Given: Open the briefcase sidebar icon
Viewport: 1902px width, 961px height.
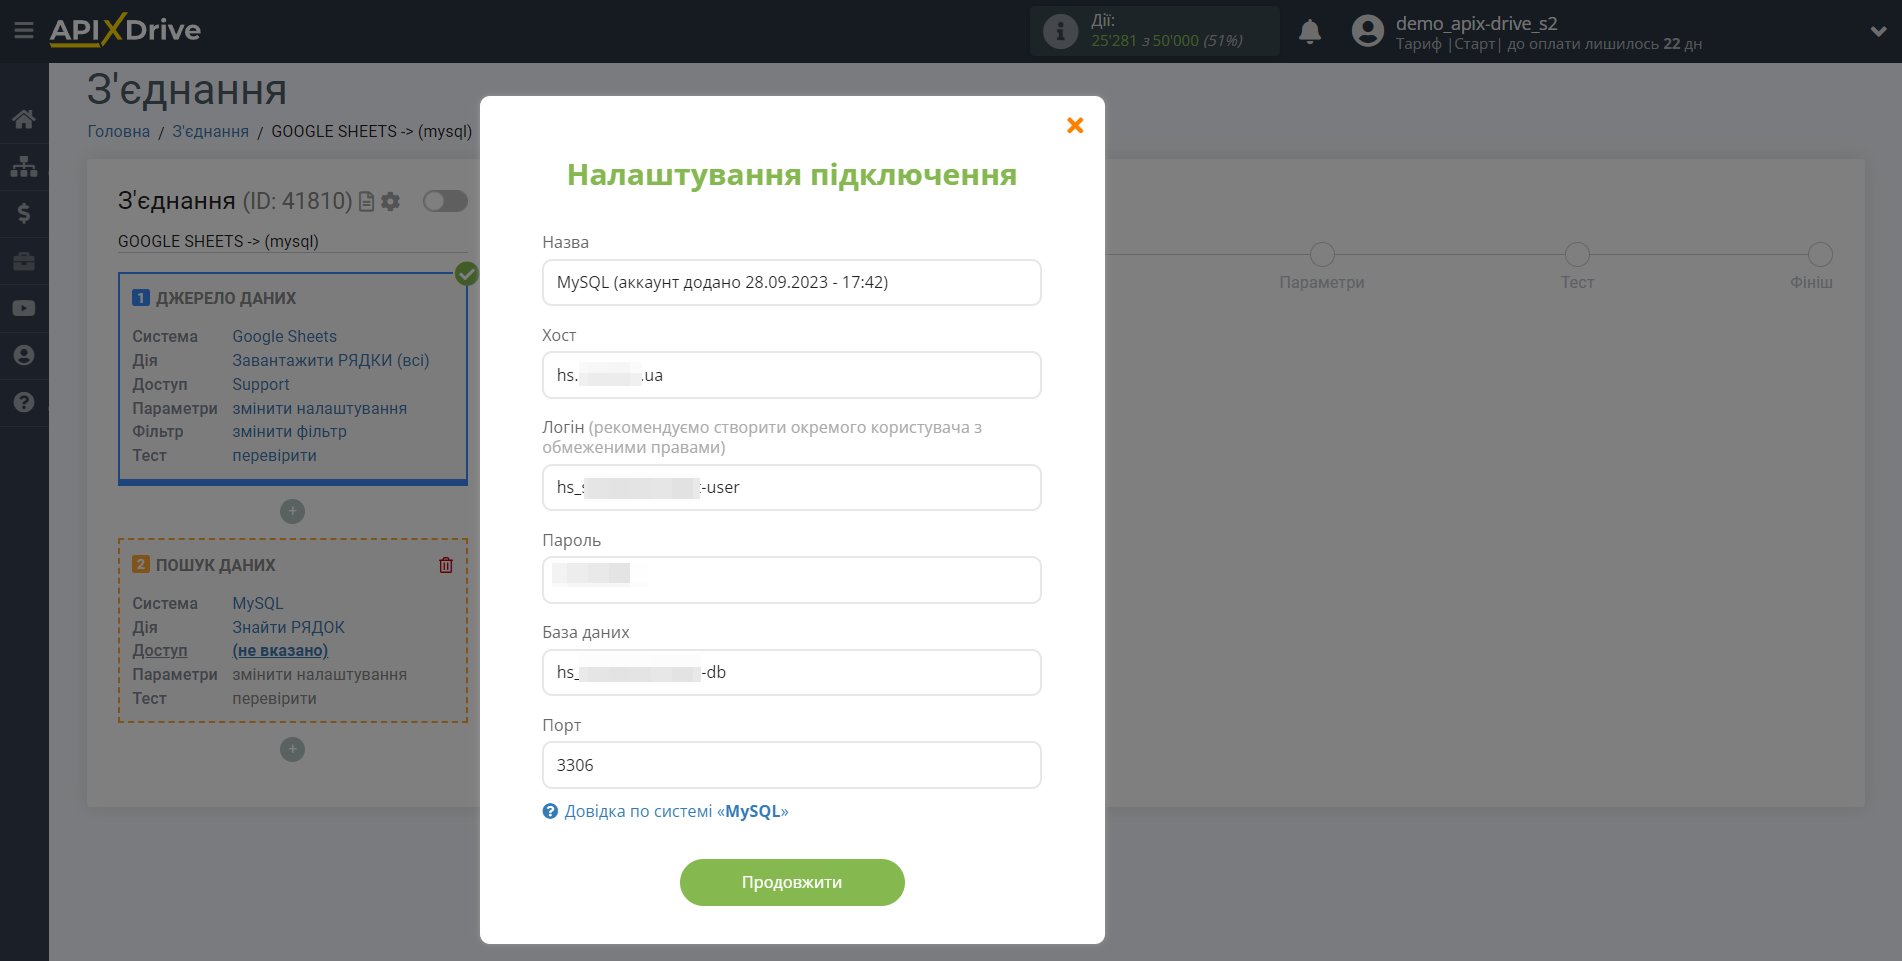Looking at the screenshot, I should 24,261.
